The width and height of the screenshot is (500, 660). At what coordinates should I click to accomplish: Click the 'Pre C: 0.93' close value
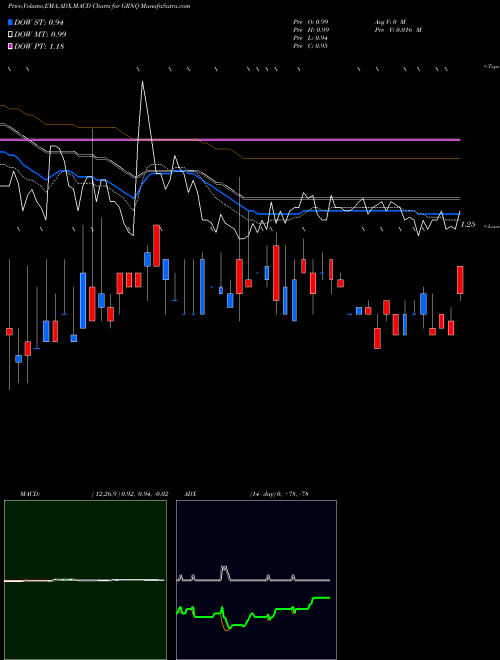(311, 45)
